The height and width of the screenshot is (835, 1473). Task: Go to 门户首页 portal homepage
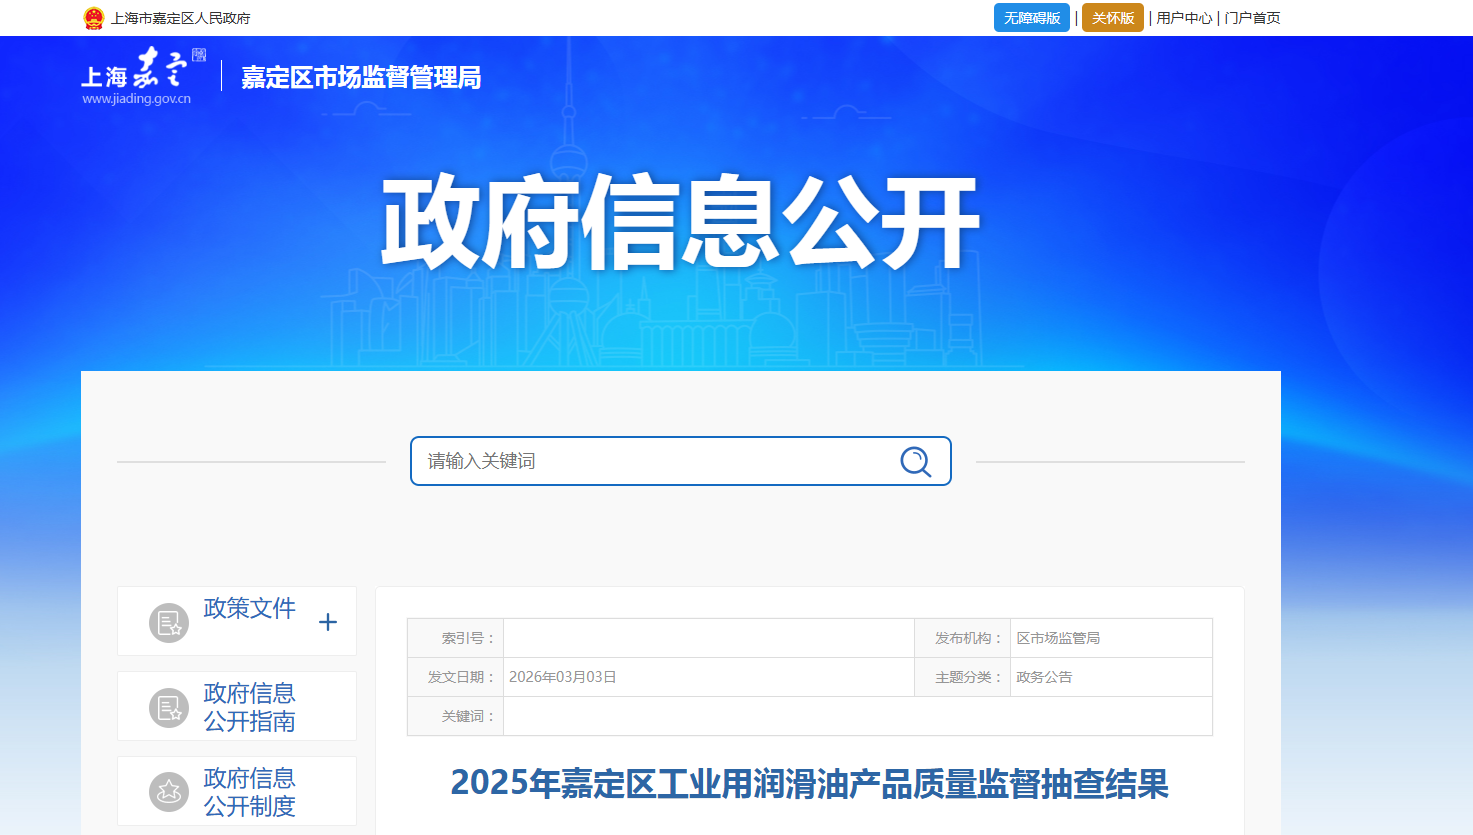1252,18
